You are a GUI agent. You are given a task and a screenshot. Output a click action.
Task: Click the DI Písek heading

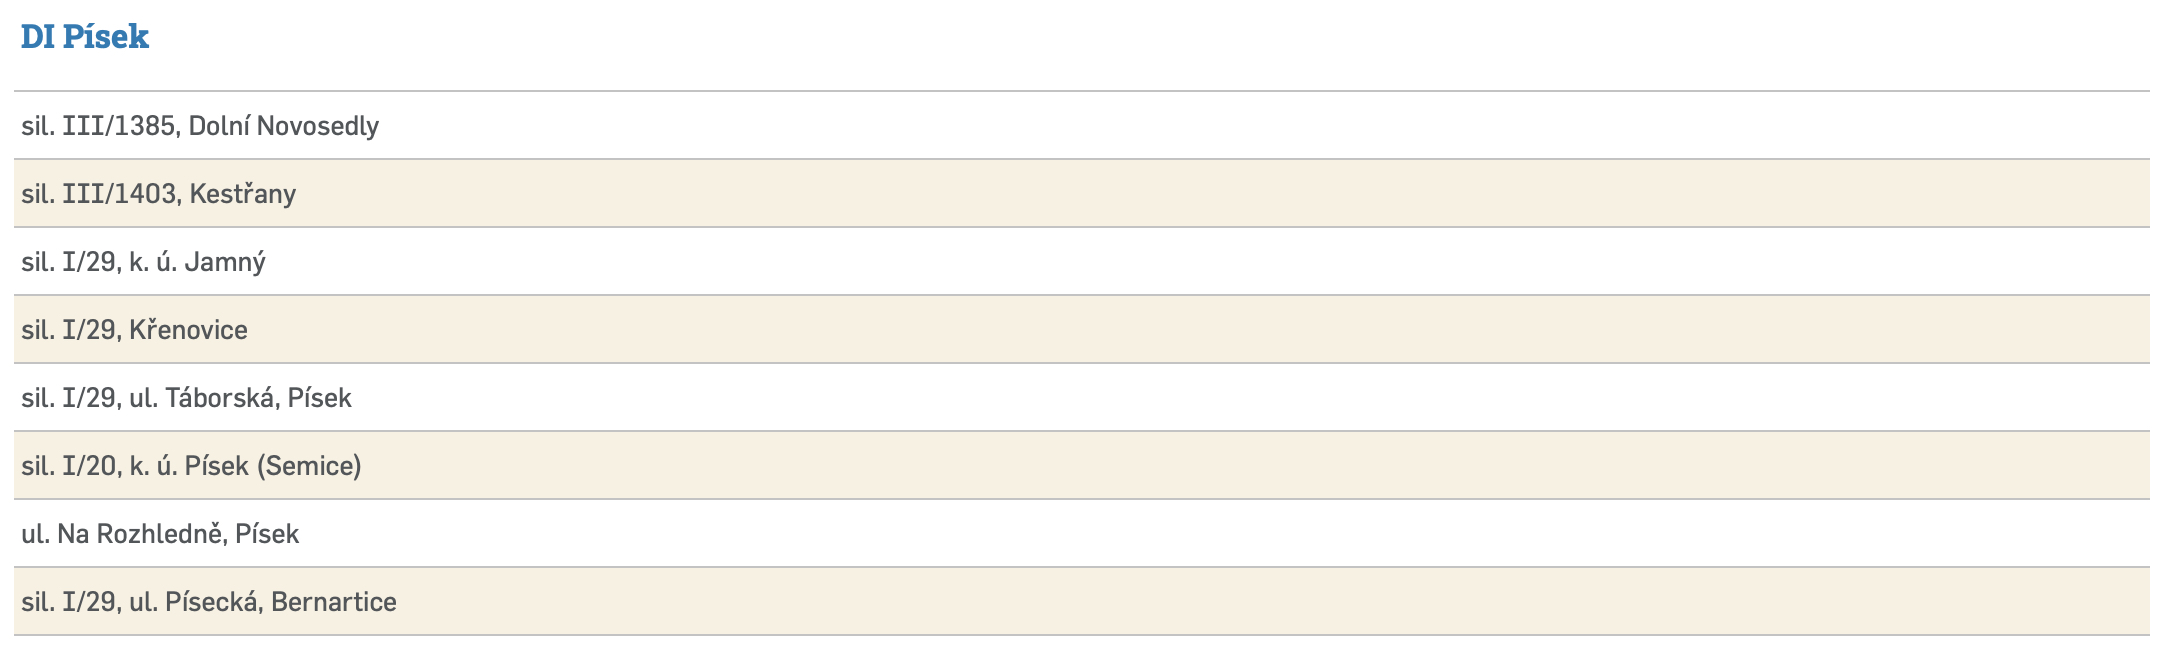(x=85, y=37)
